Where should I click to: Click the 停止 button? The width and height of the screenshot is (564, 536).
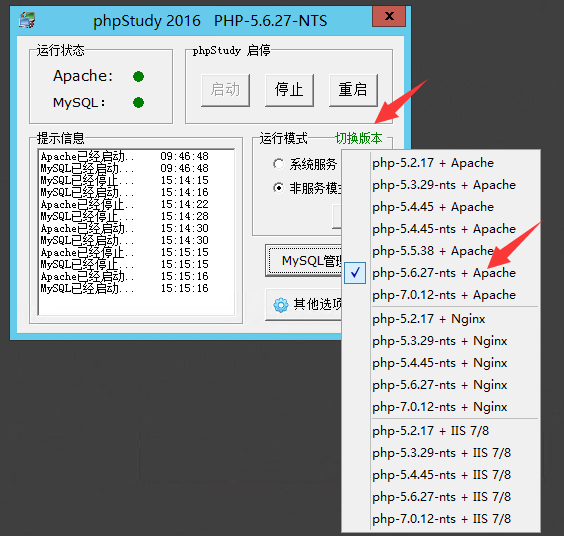(289, 90)
